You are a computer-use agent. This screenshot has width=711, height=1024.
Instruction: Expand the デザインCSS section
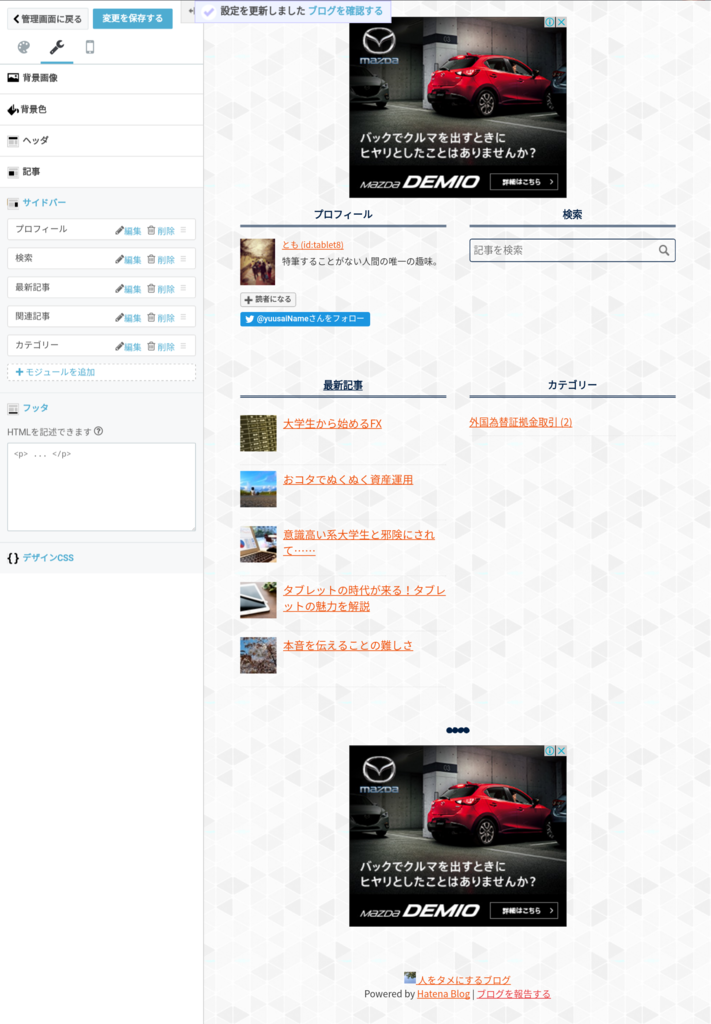pos(101,558)
